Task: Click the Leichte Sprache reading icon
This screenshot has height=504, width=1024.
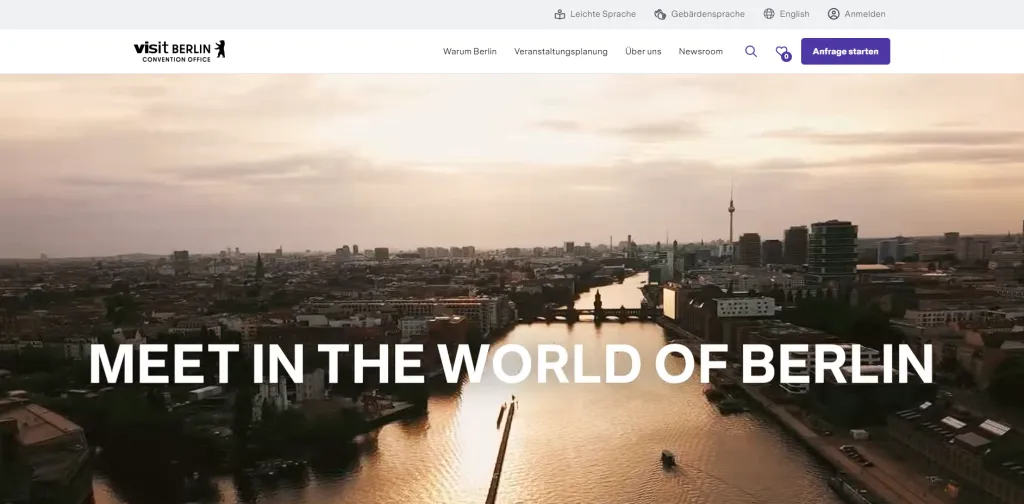Action: [x=560, y=14]
